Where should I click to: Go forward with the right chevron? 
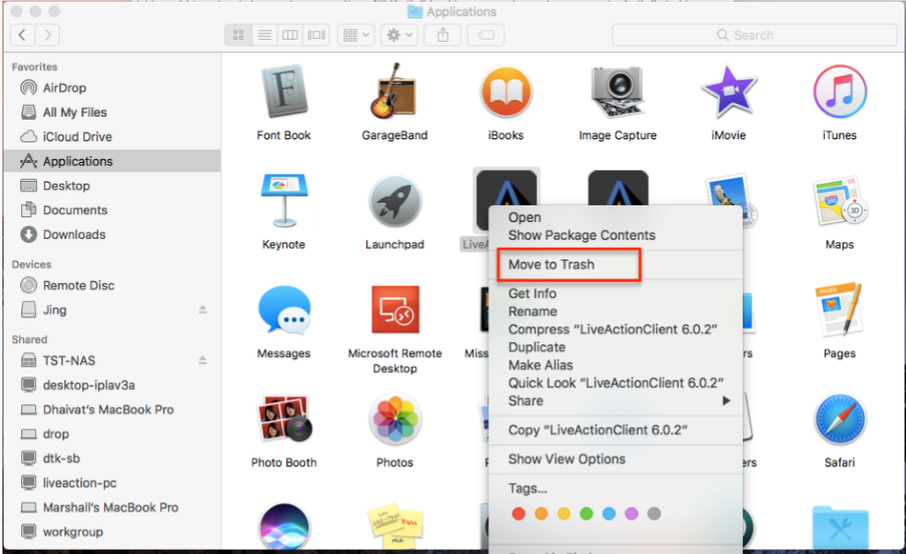coord(47,35)
